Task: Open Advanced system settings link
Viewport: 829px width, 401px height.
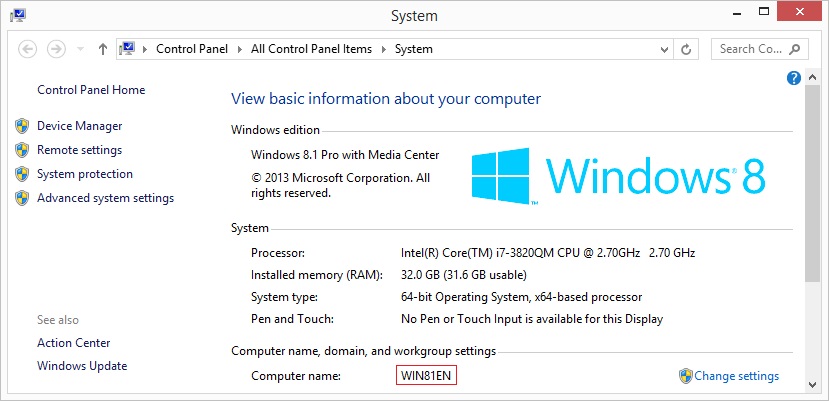Action: point(105,198)
